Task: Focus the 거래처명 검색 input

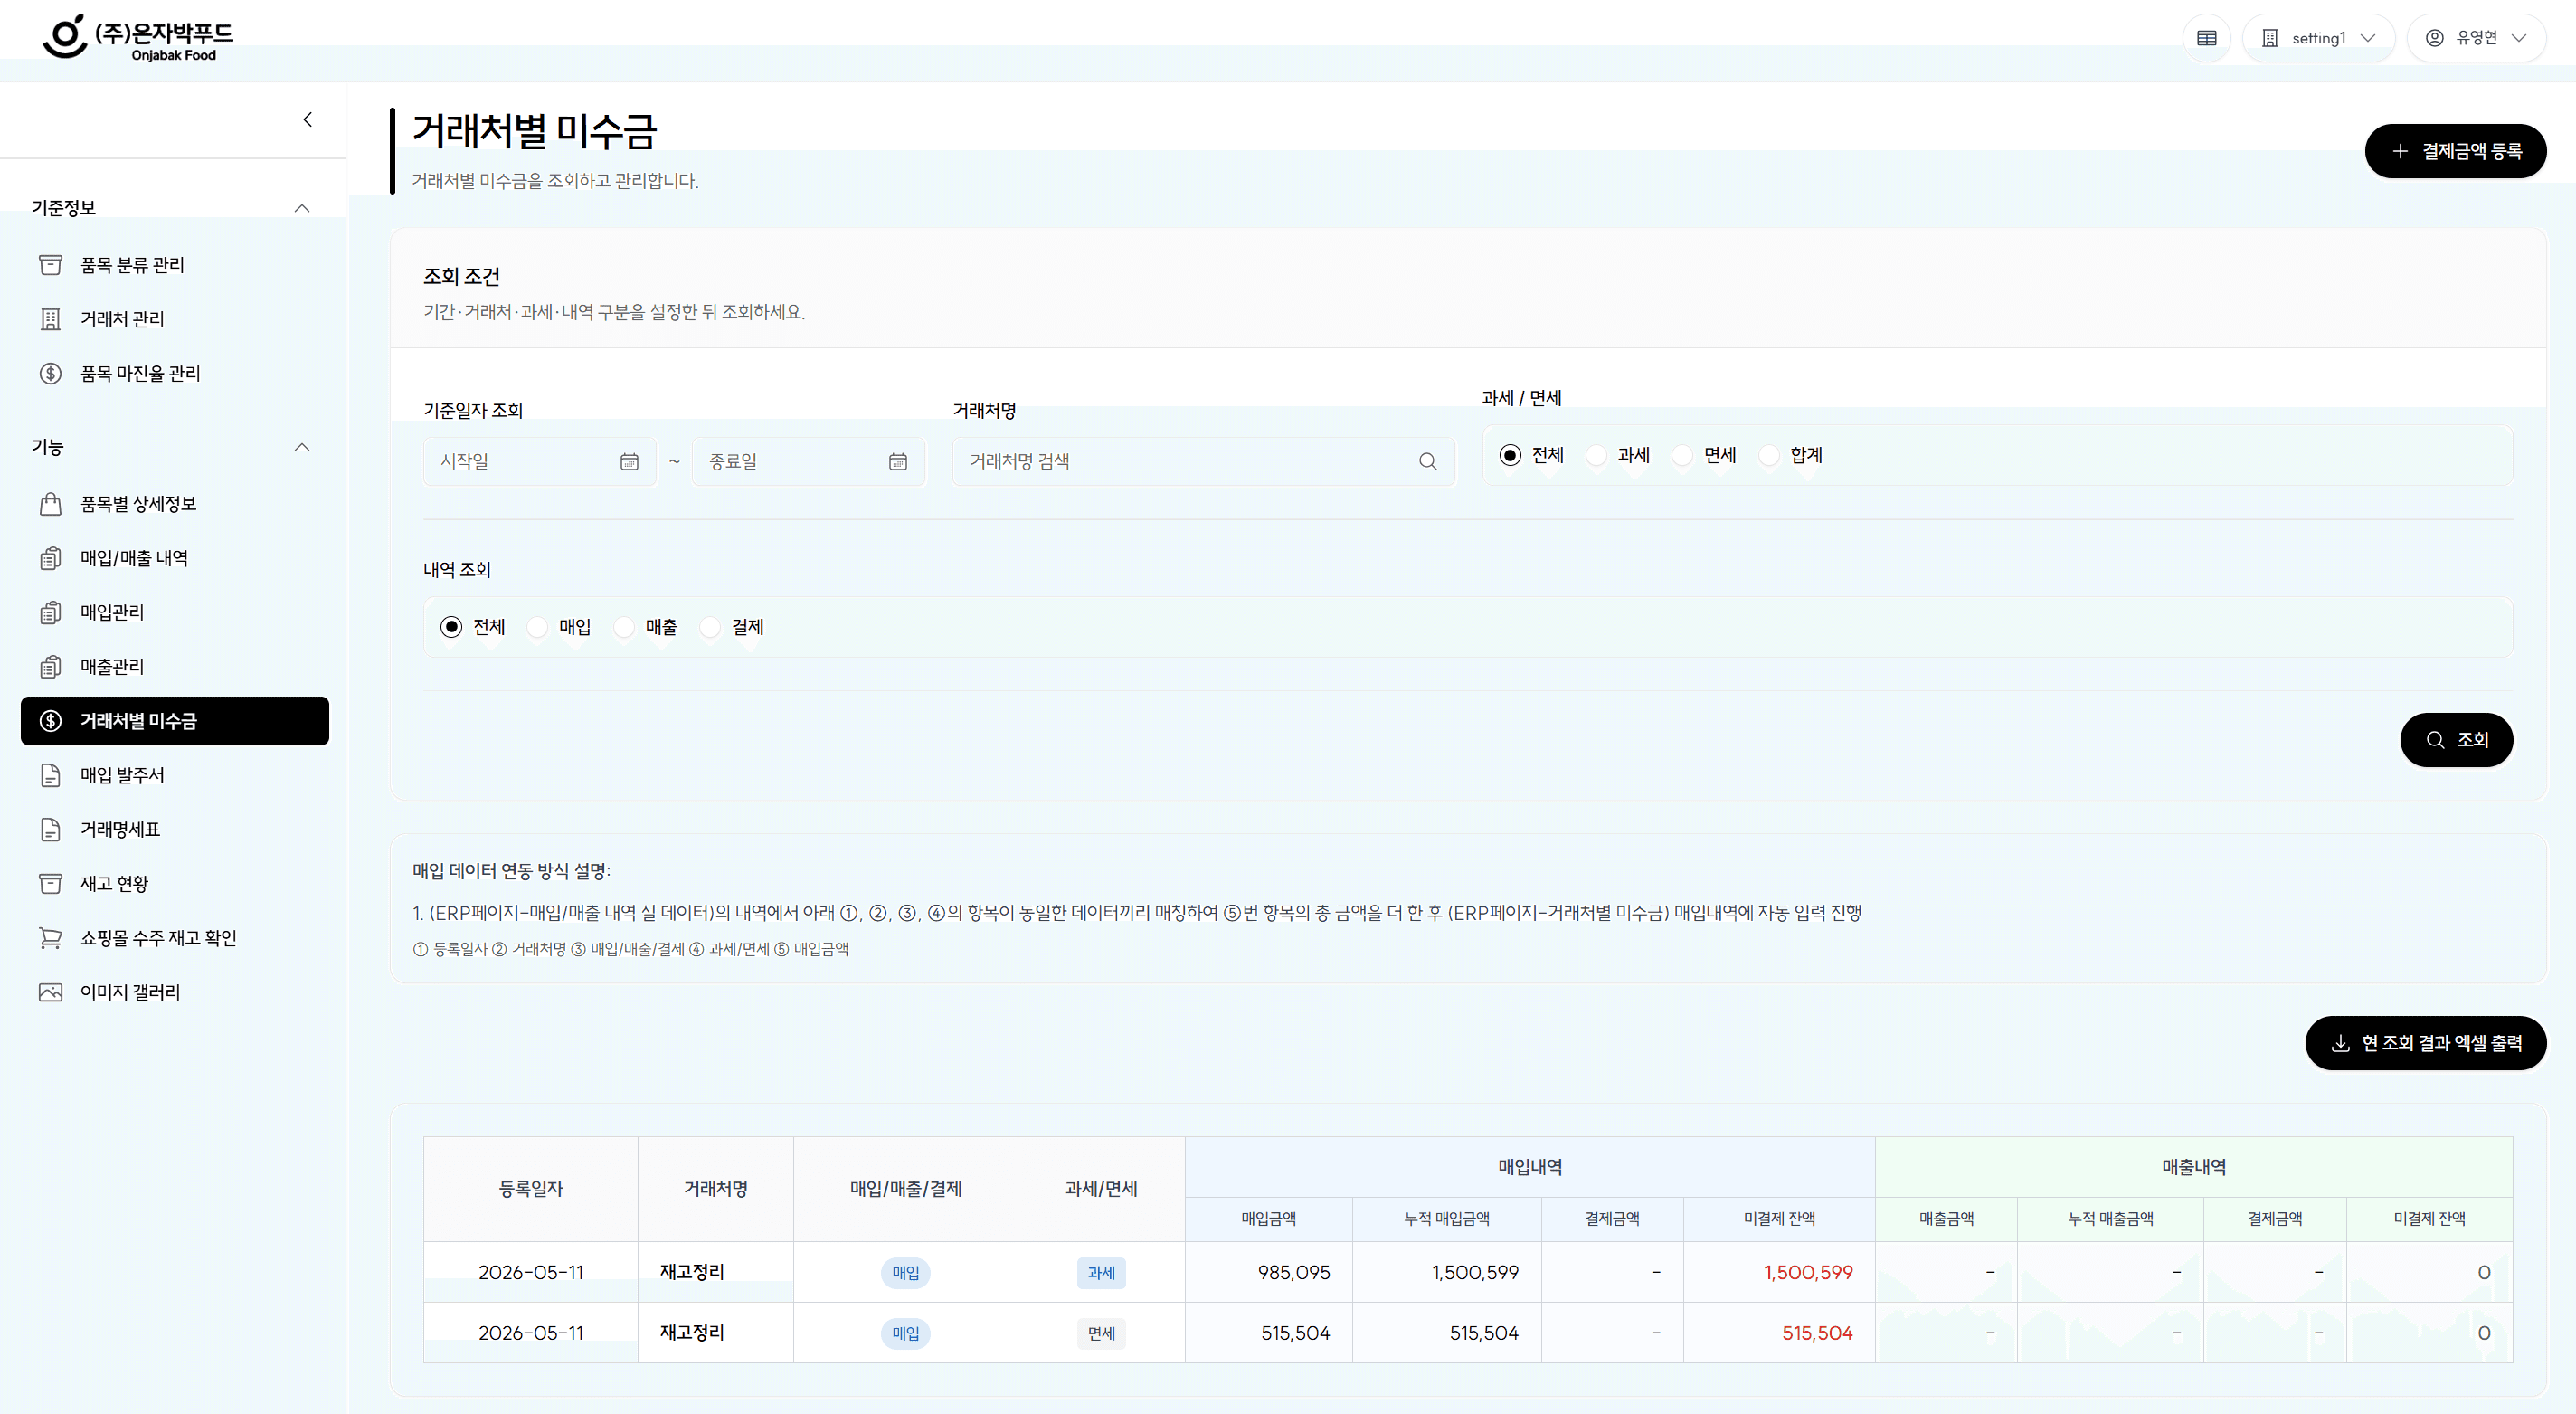Action: click(1203, 461)
